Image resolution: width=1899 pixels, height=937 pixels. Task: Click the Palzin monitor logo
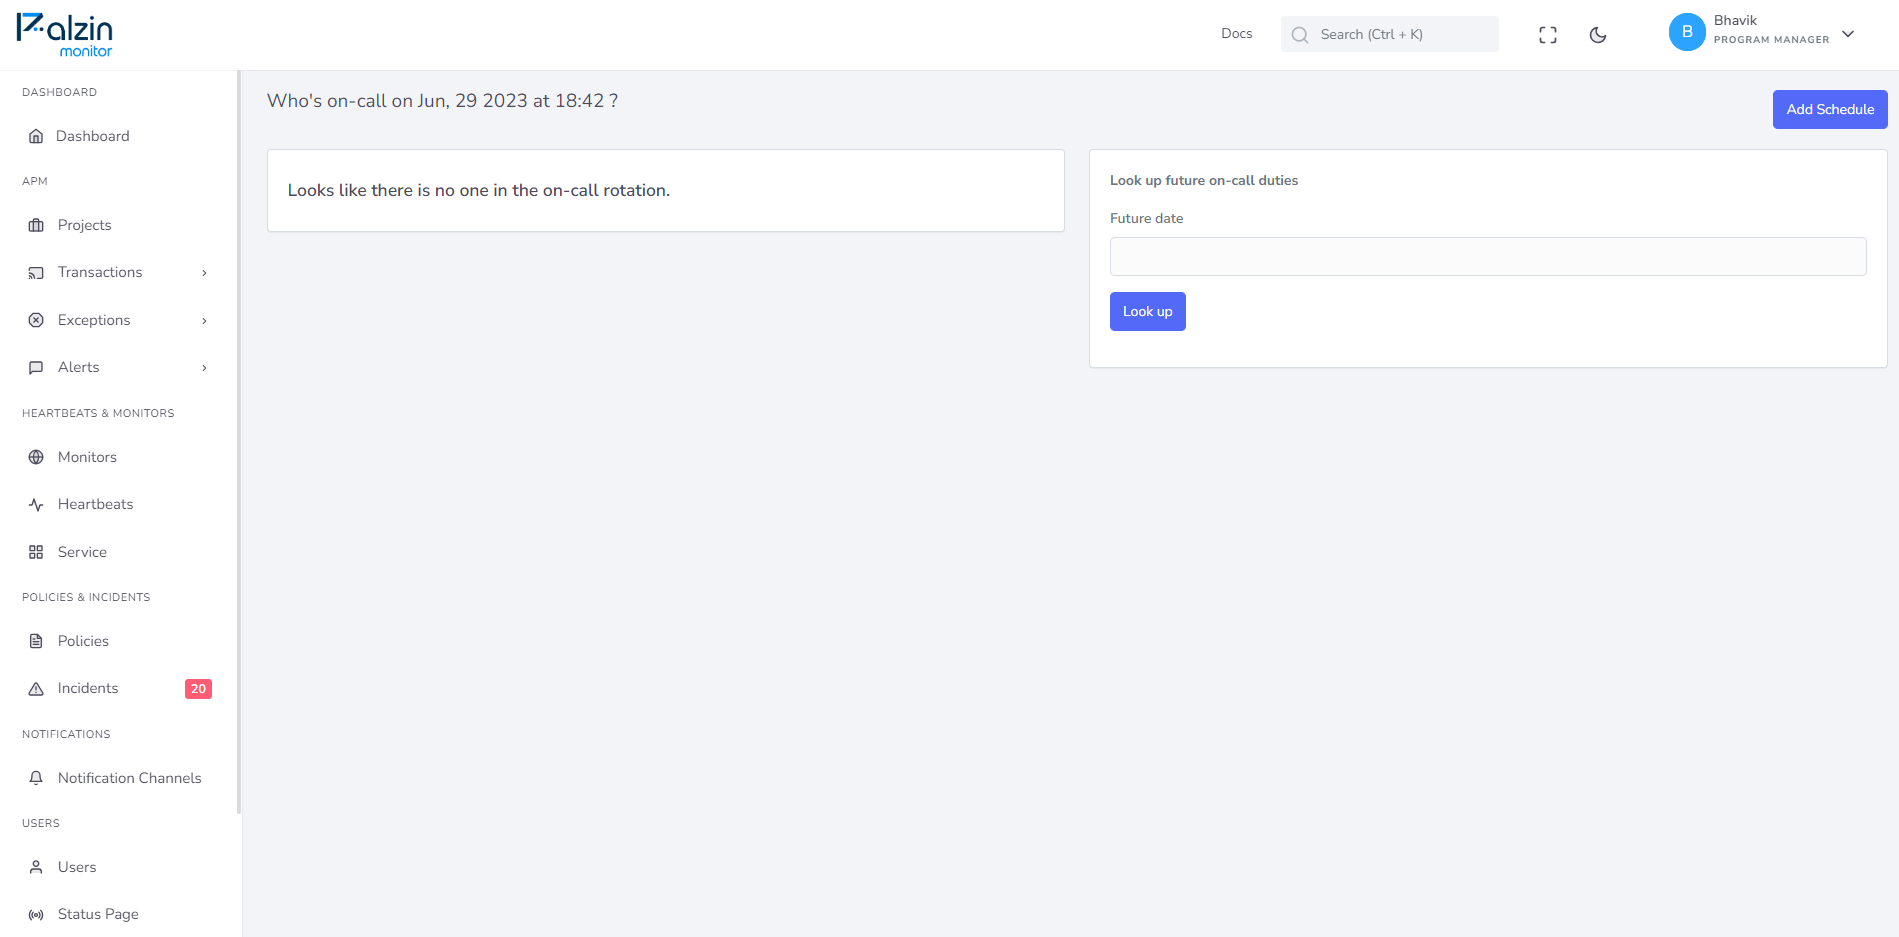(65, 35)
